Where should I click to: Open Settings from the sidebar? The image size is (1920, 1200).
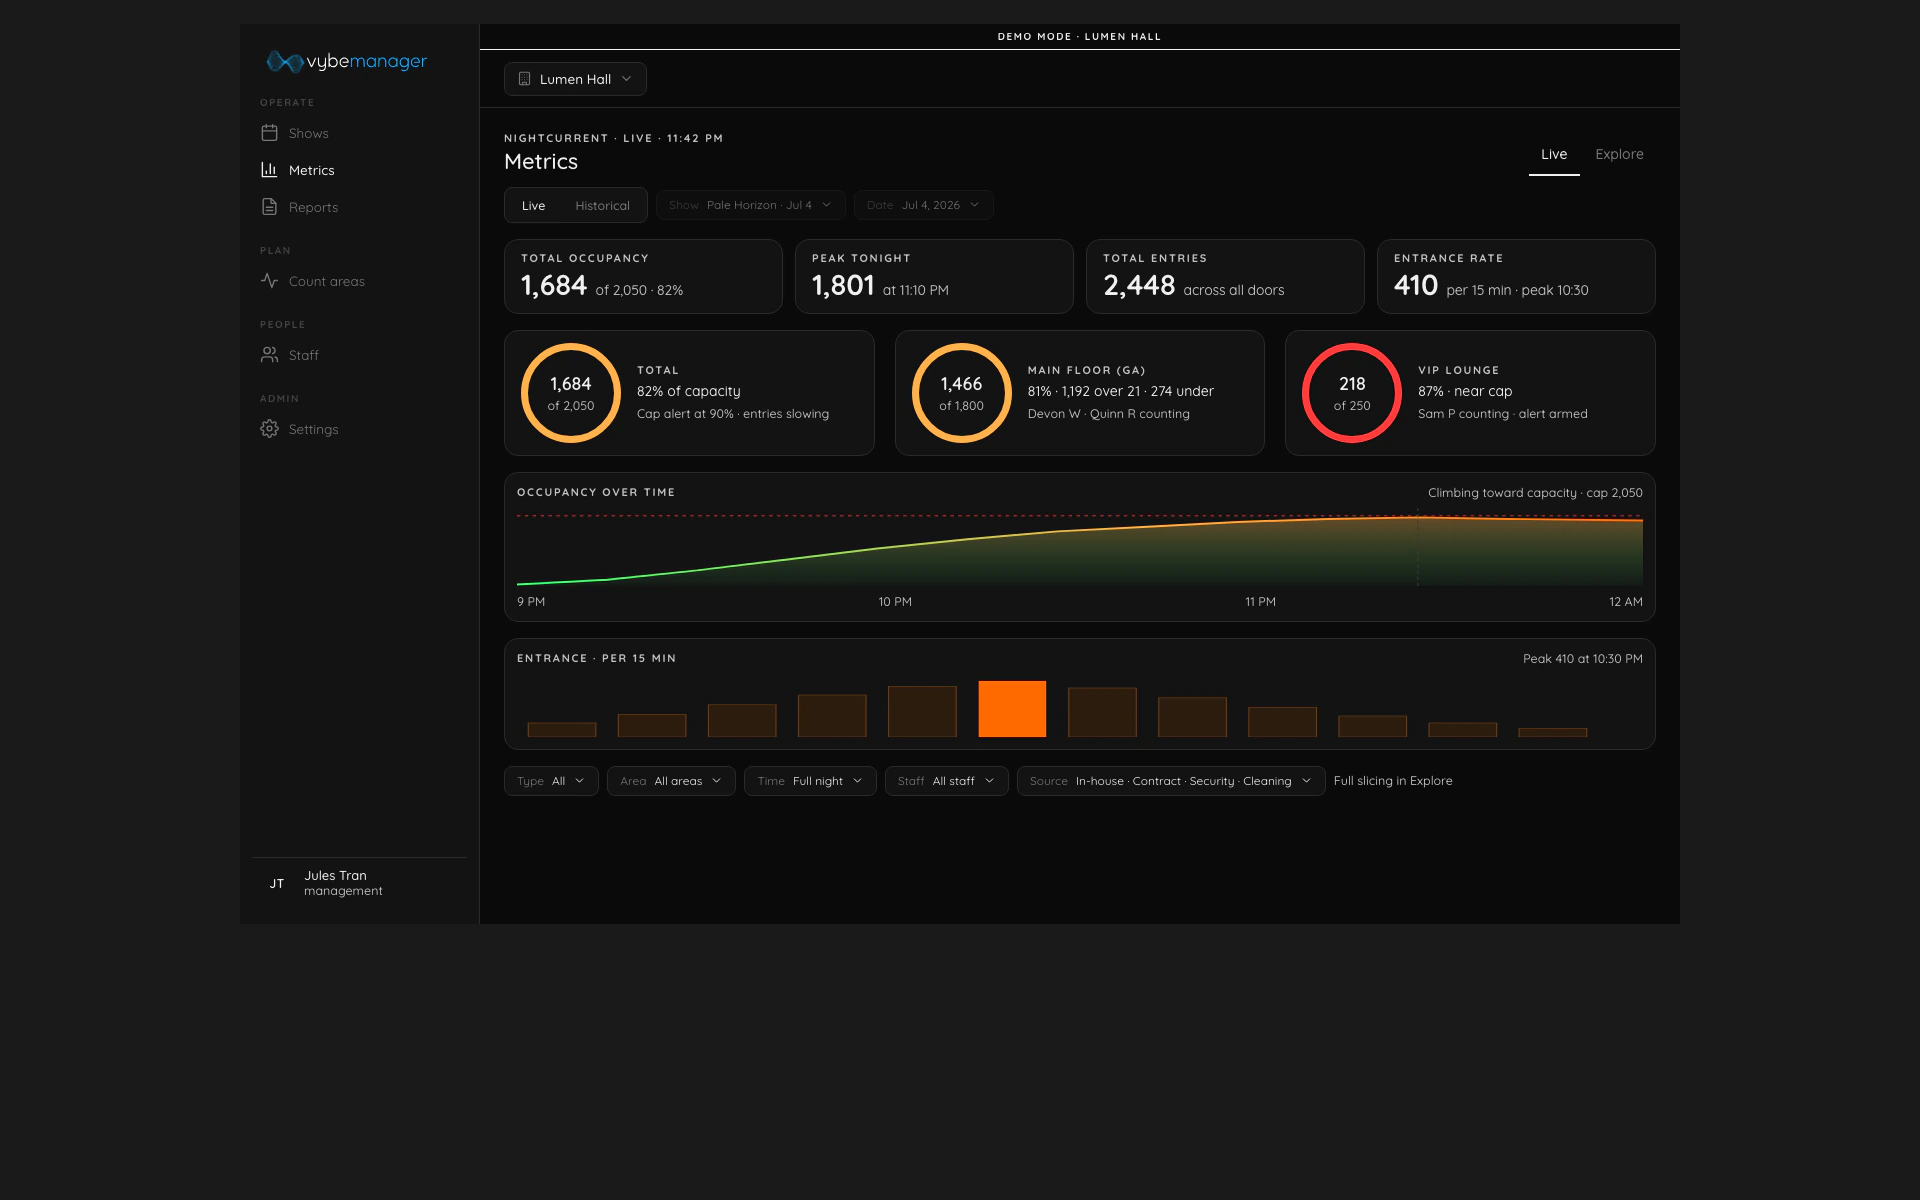(x=359, y=429)
